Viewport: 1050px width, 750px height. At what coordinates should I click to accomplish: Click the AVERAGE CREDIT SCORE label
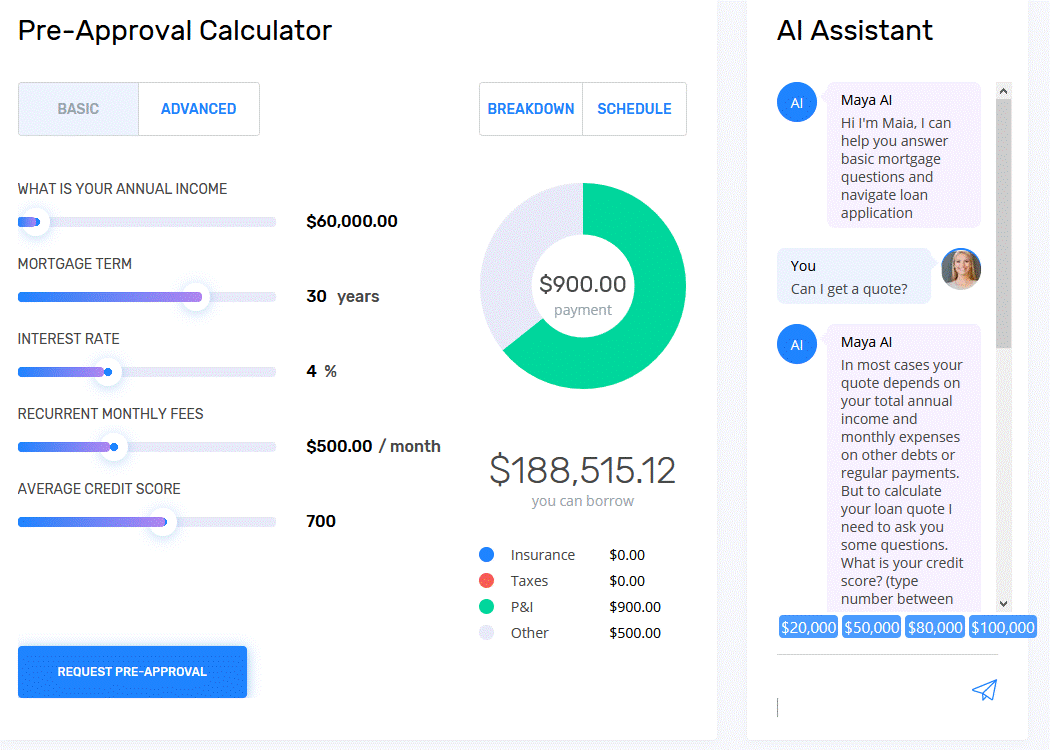tap(99, 489)
